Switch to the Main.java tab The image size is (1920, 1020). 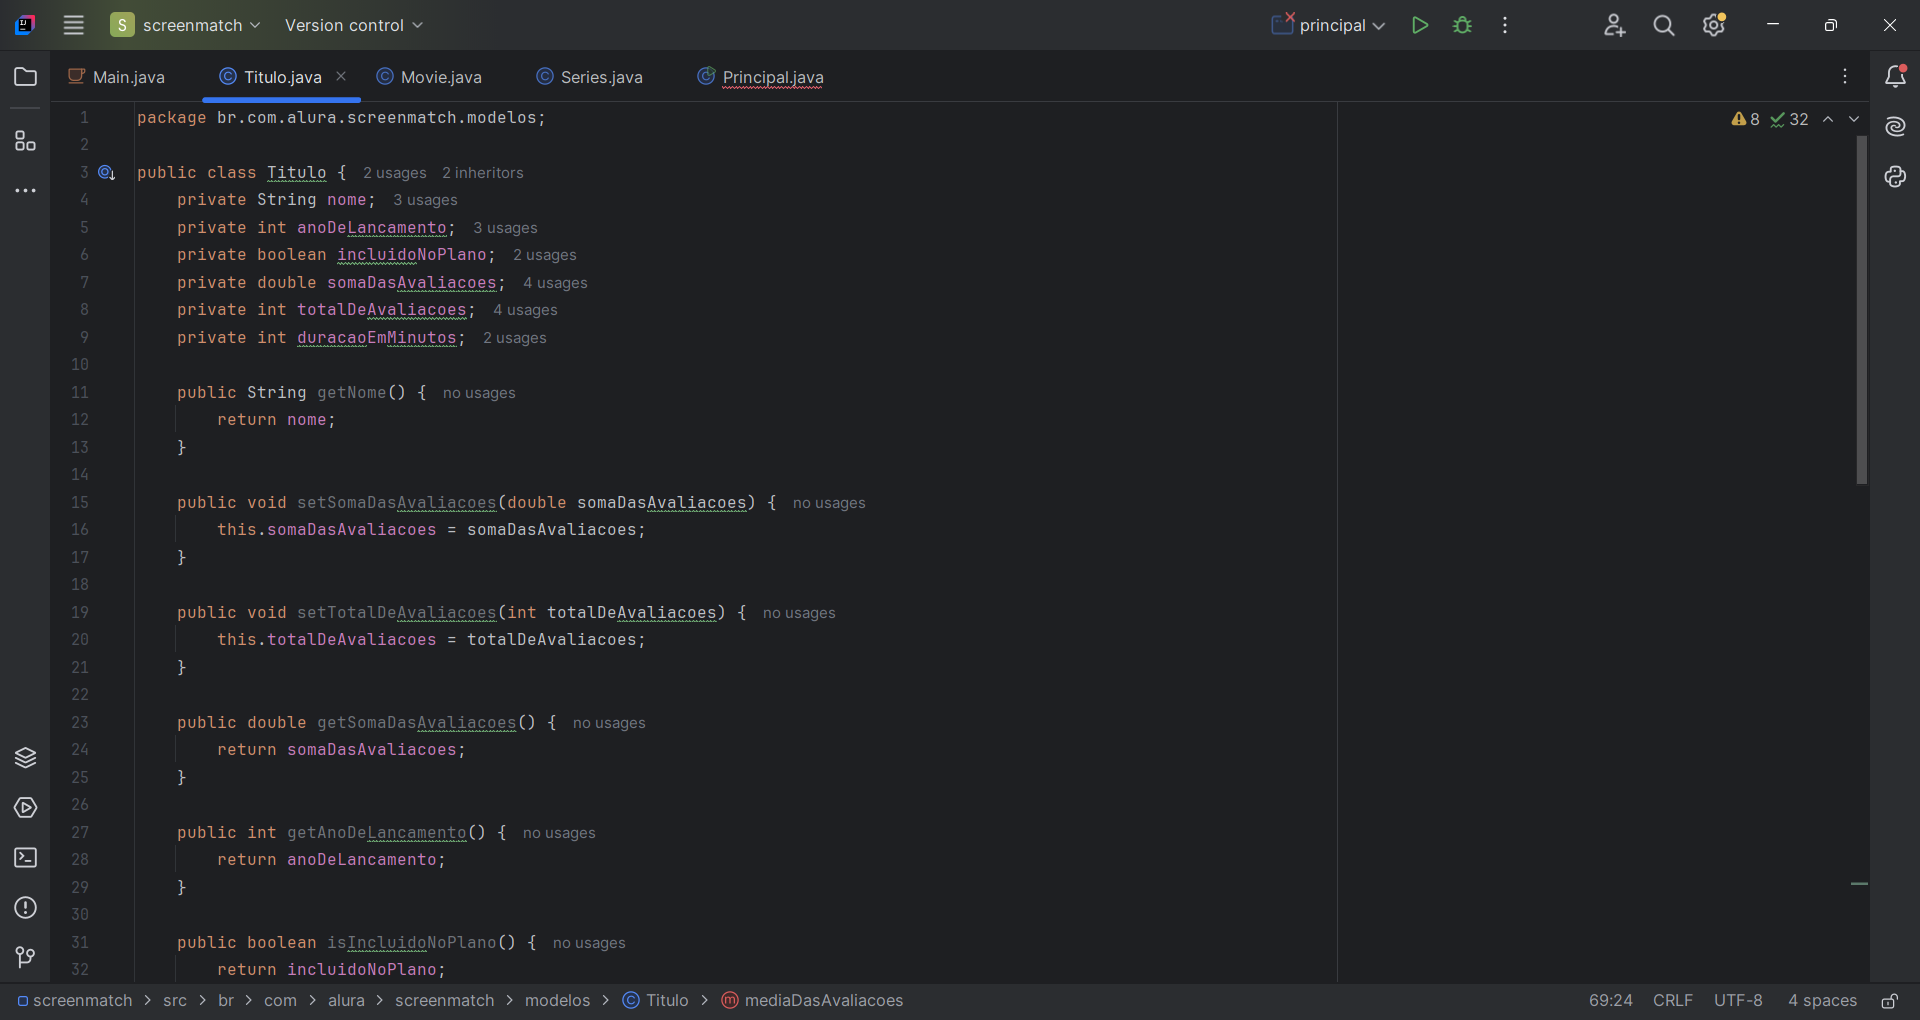pos(116,77)
